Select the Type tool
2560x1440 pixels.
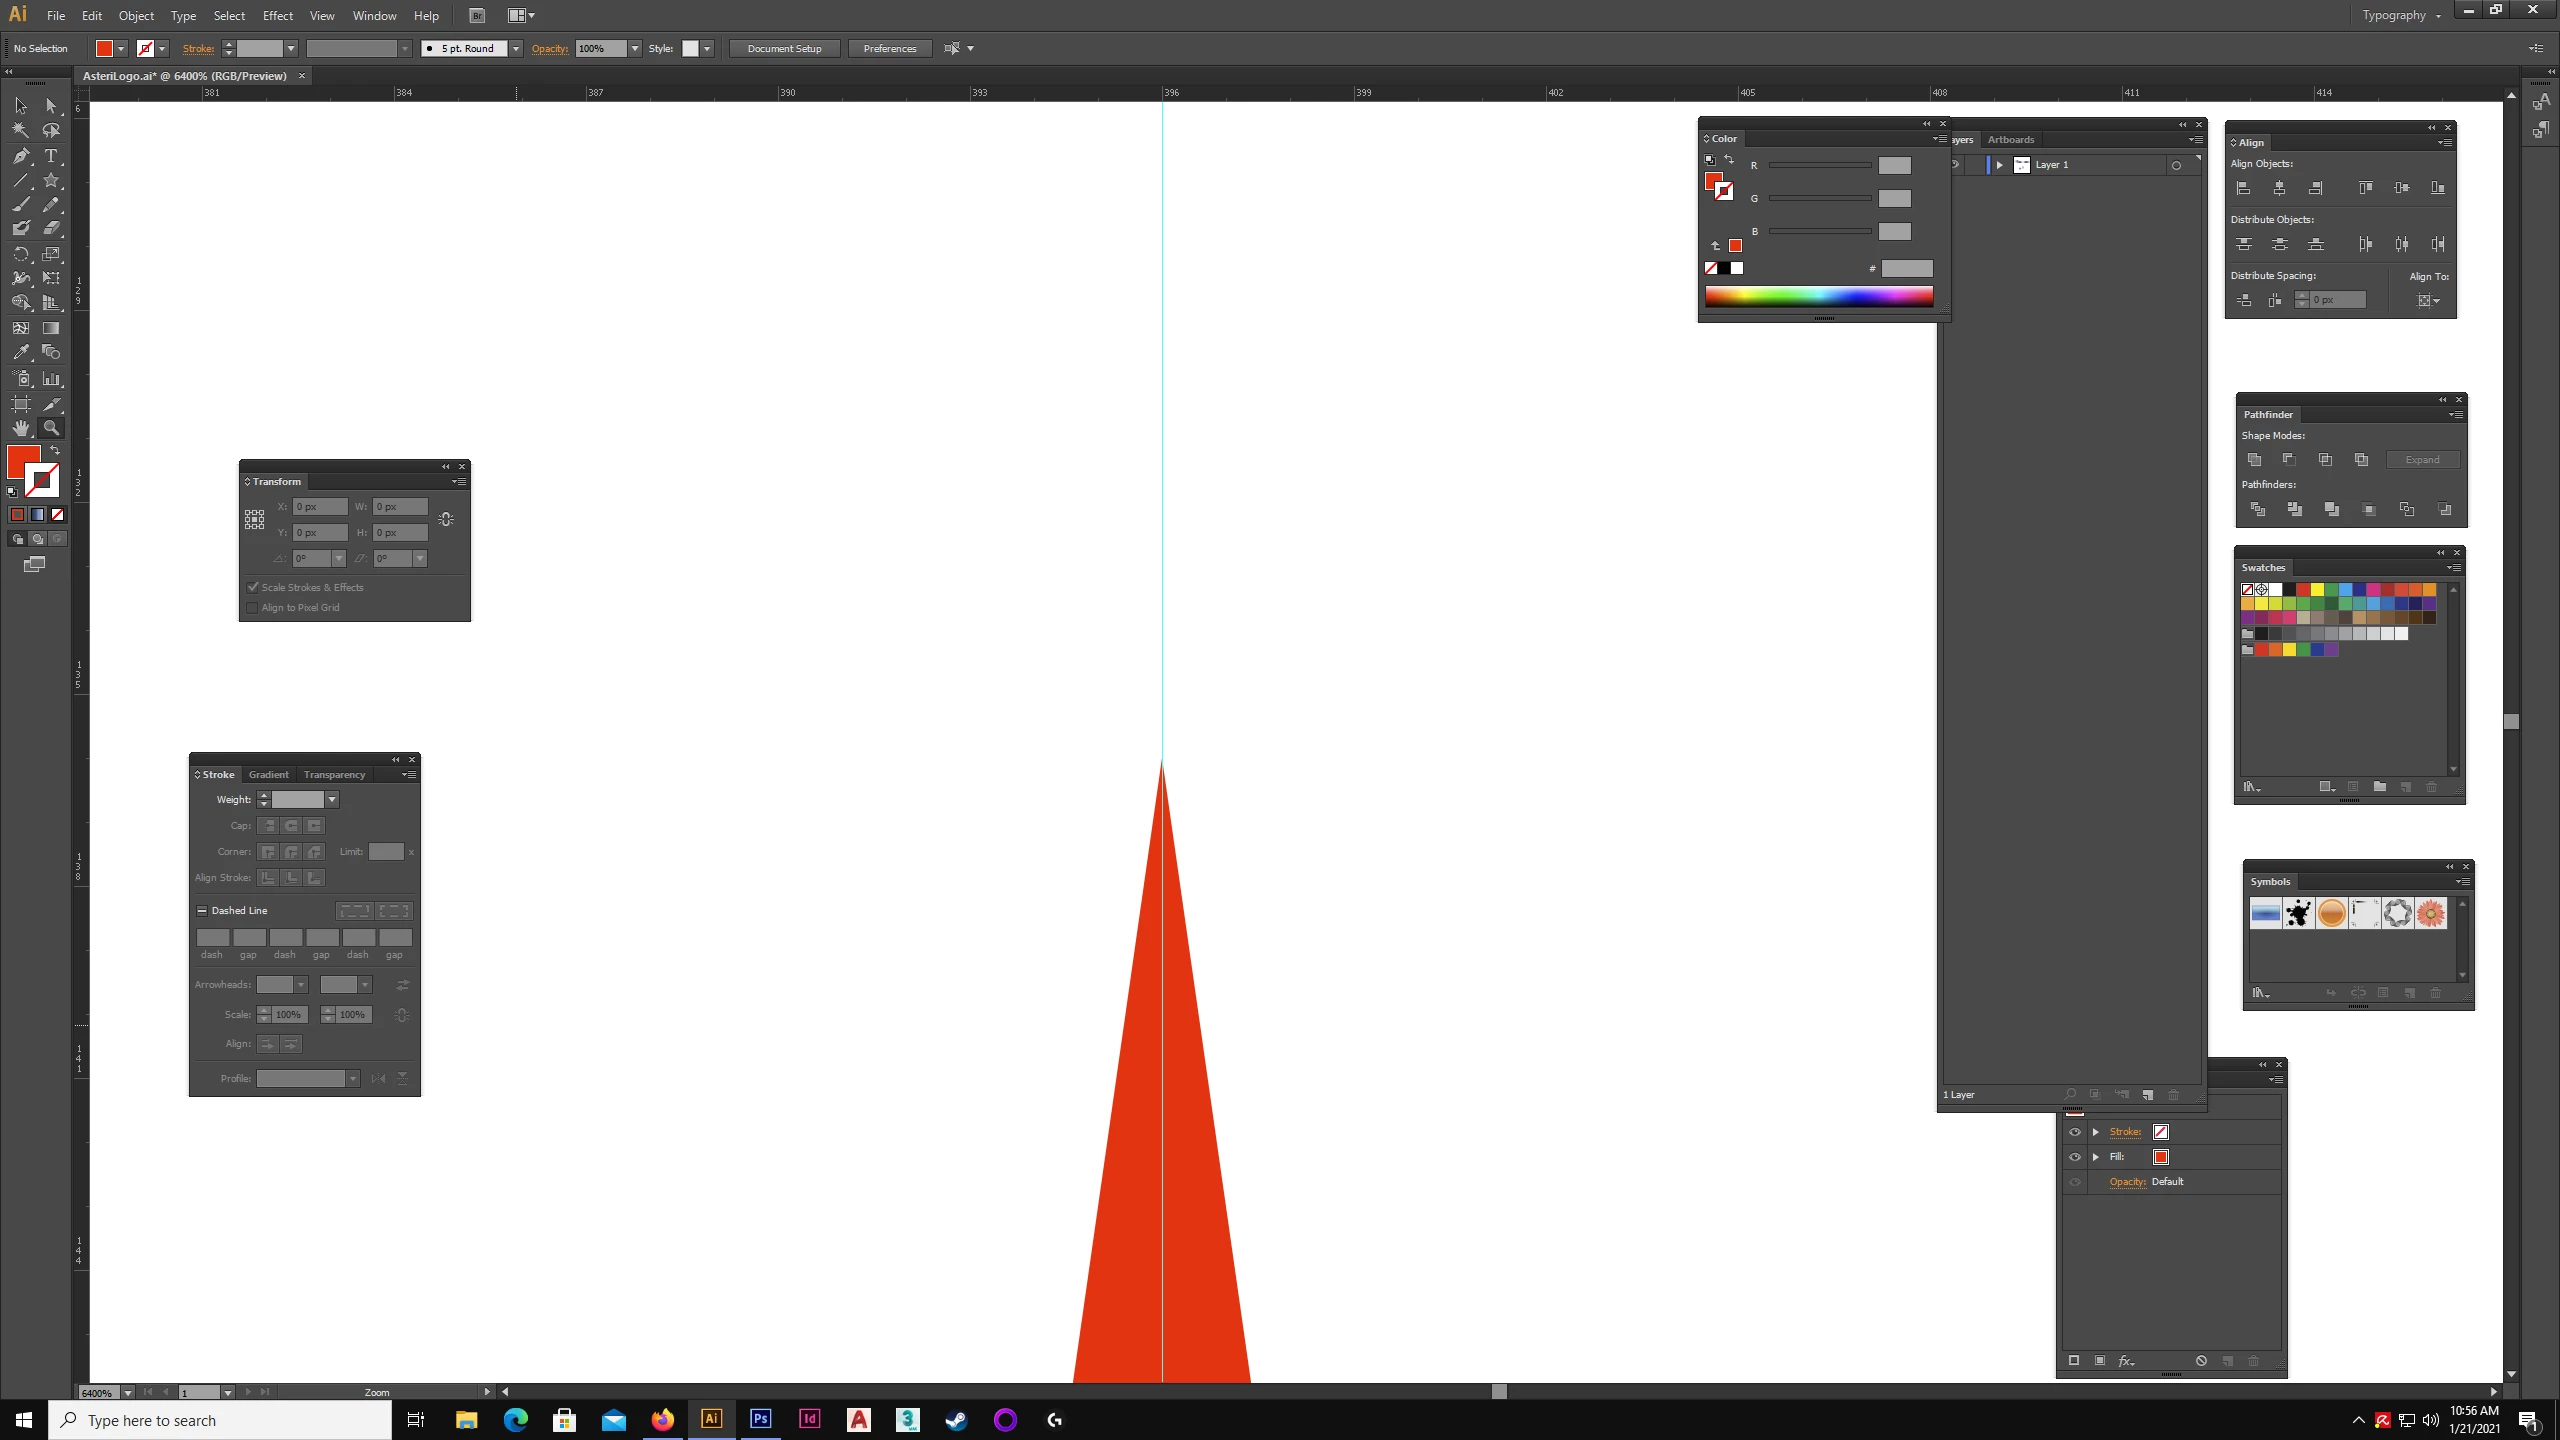pyautogui.click(x=51, y=156)
